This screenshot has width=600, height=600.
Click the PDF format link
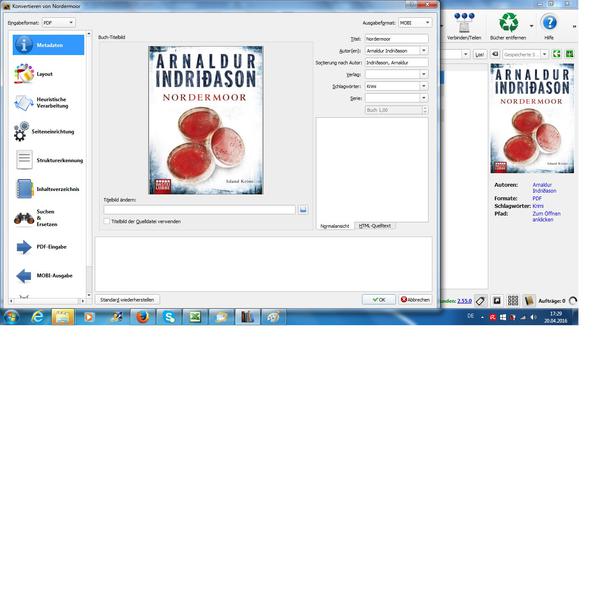coord(537,198)
